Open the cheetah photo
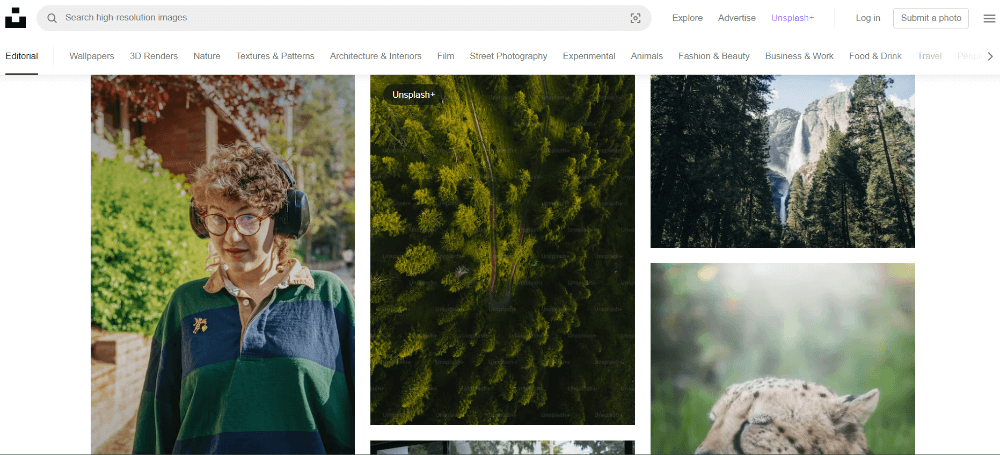1000x455 pixels. tap(783, 359)
